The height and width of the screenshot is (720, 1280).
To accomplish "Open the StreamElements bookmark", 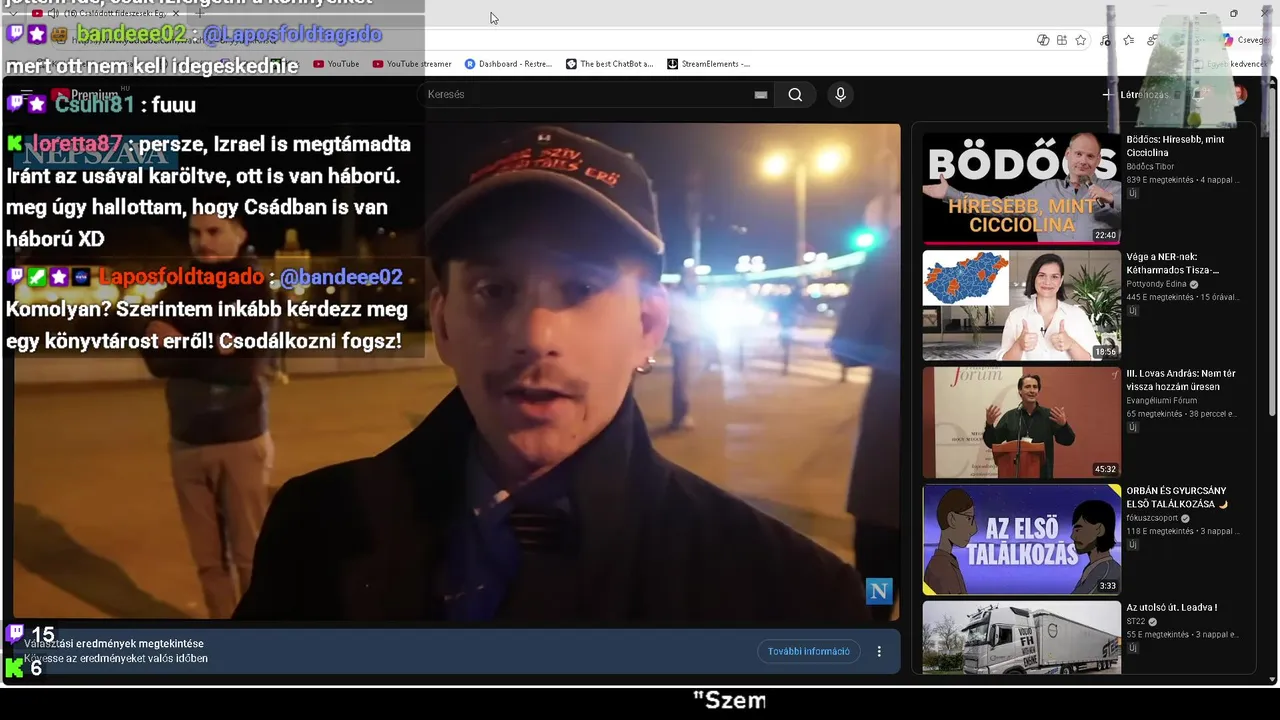I will (x=708, y=64).
